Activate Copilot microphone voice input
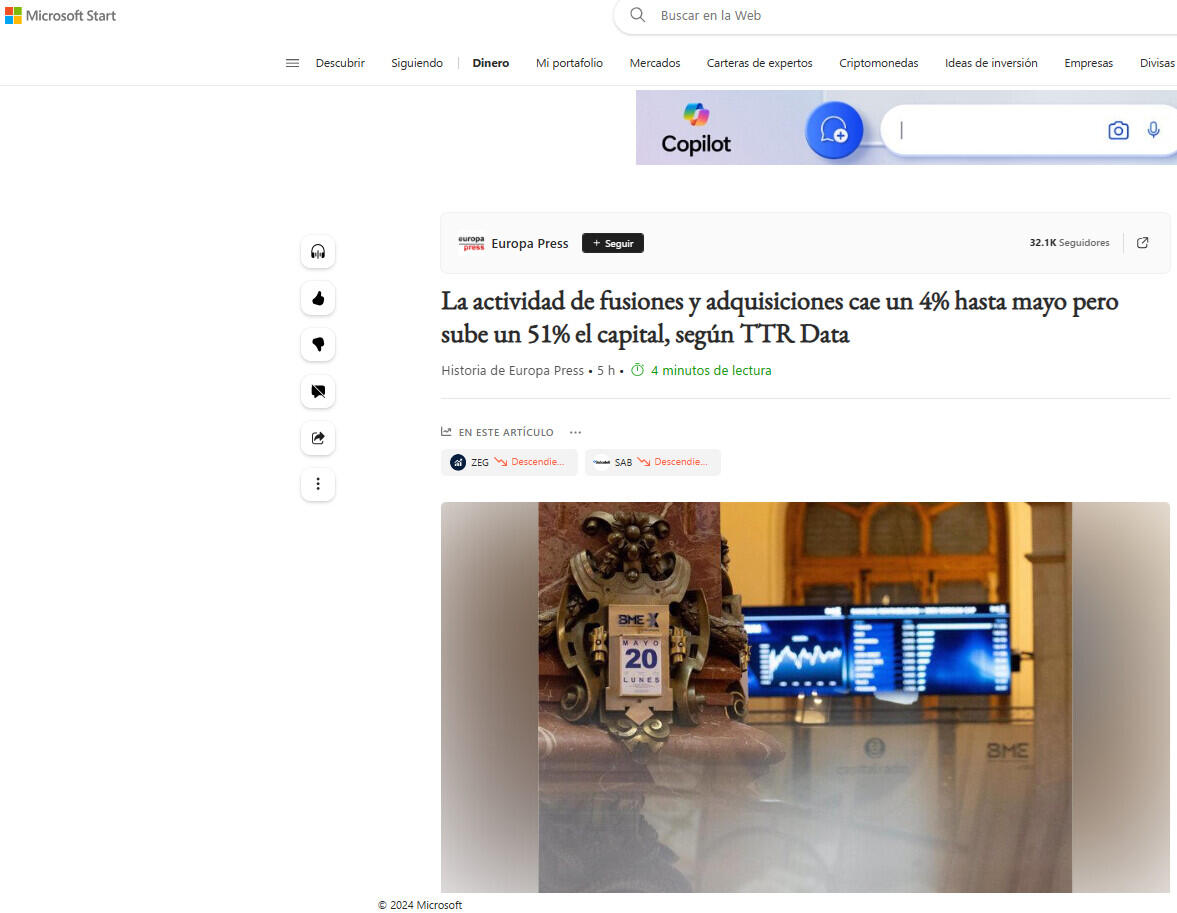 pos(1153,130)
